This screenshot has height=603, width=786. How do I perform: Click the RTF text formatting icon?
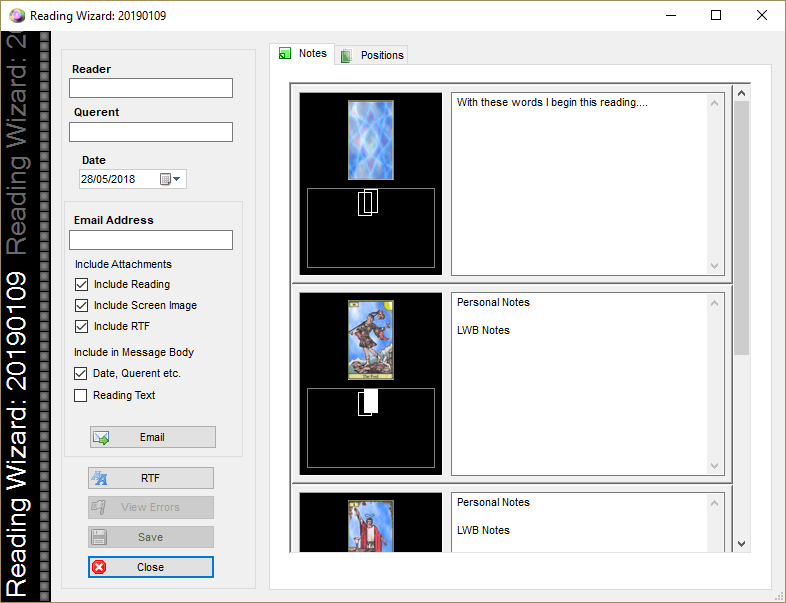tap(99, 478)
